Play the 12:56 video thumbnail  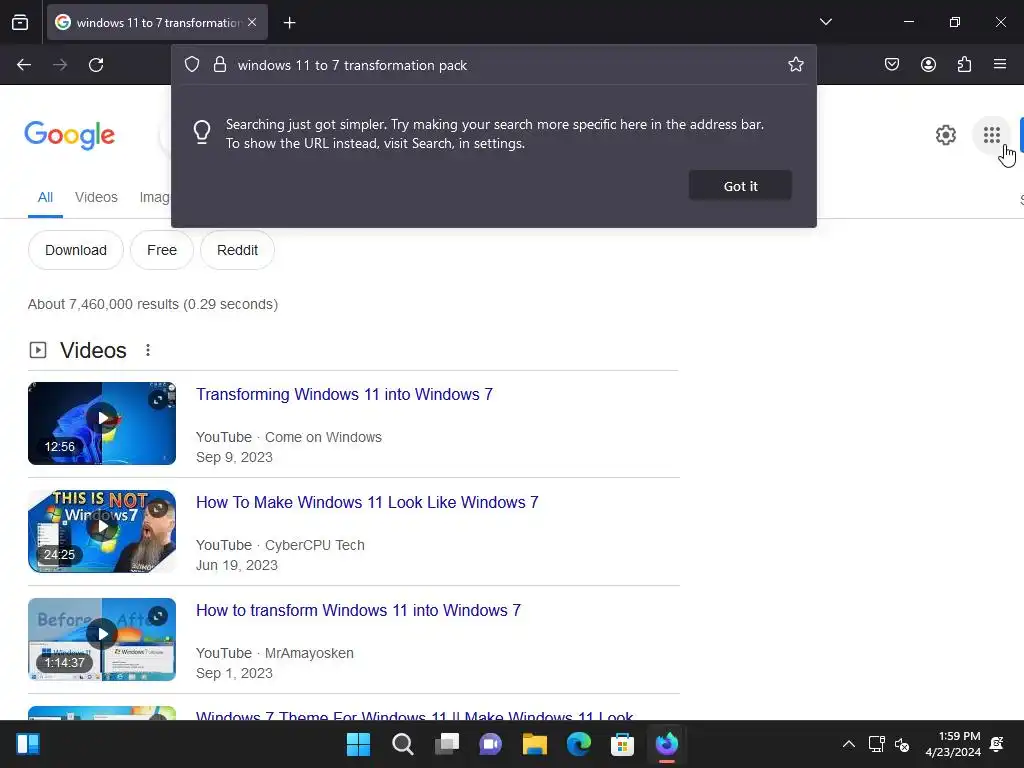(x=102, y=423)
